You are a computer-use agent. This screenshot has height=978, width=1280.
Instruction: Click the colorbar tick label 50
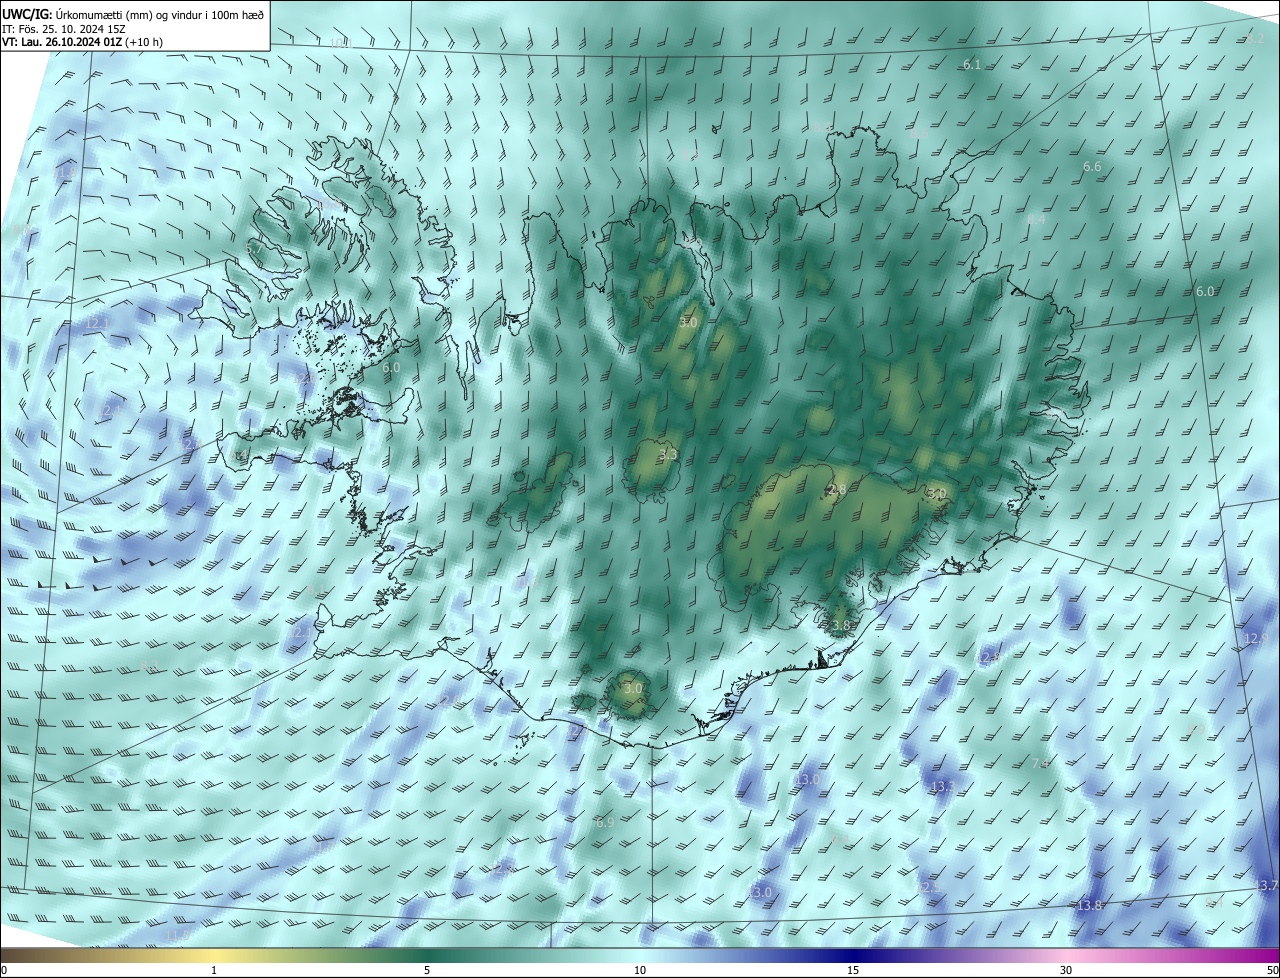[1272, 970]
